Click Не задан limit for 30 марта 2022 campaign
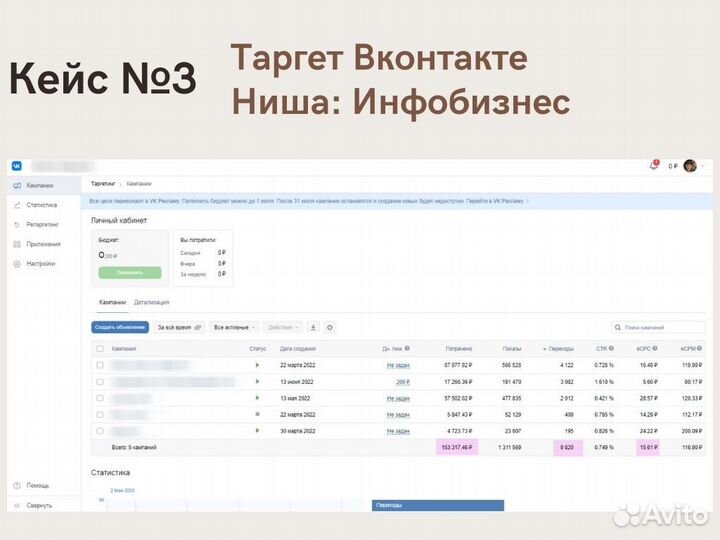Viewport: 720px width, 540px height. point(398,431)
